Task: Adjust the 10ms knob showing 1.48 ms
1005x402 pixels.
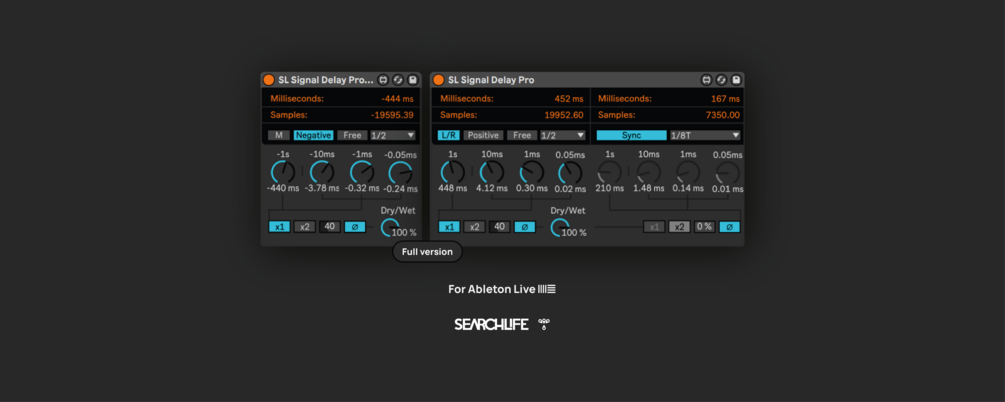Action: pyautogui.click(x=649, y=172)
